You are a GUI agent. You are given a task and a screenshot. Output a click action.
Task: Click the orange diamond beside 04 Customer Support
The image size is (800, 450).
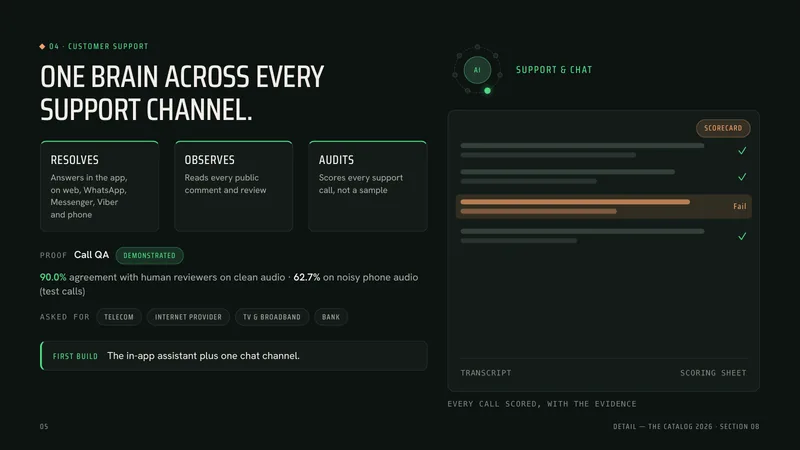click(x=42, y=46)
